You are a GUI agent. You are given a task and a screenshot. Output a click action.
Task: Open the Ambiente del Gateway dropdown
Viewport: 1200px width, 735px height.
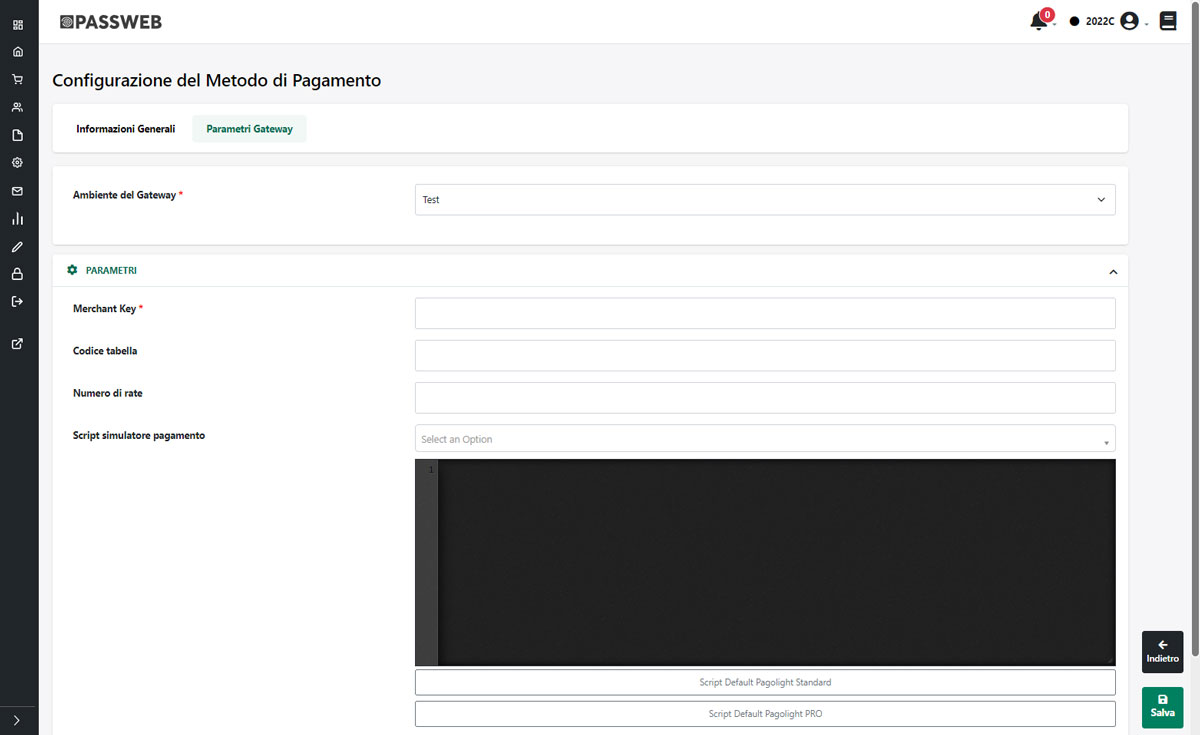pos(764,200)
